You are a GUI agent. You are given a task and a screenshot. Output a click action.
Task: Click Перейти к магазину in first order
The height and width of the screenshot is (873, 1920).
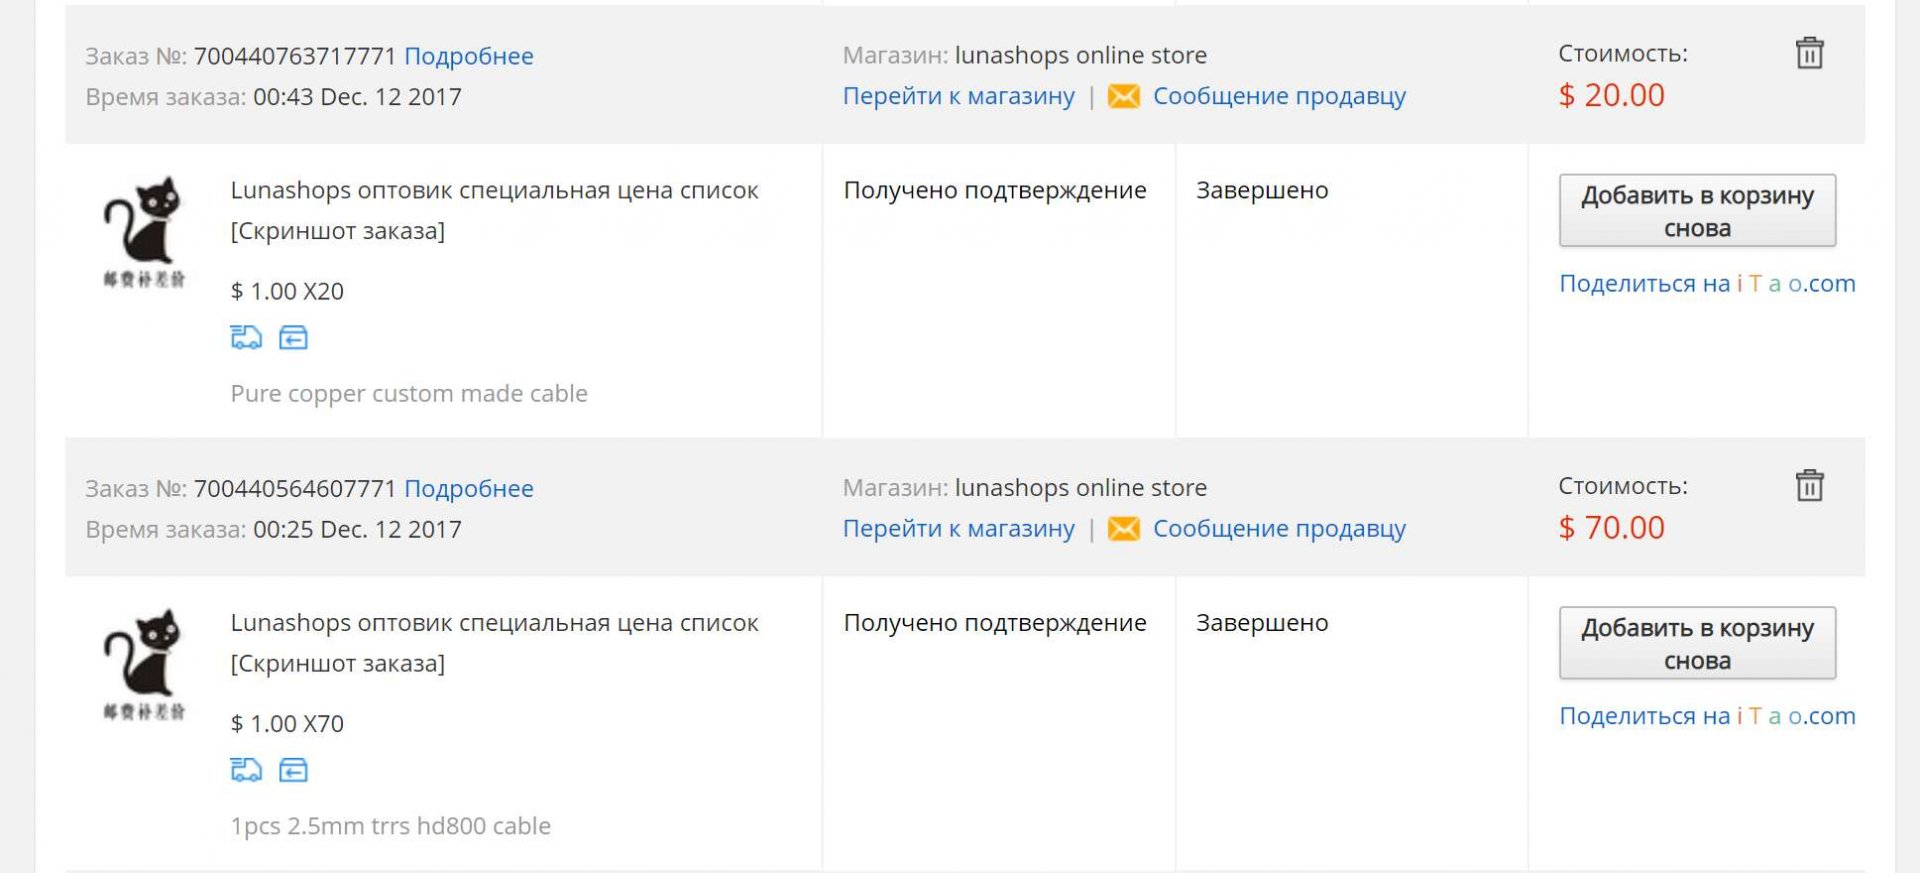(x=958, y=96)
